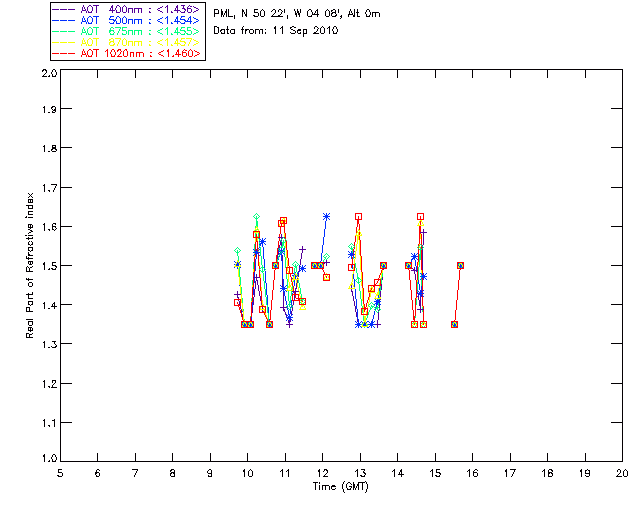
Task: Click the x-axis label 13
Action: click(x=360, y=473)
